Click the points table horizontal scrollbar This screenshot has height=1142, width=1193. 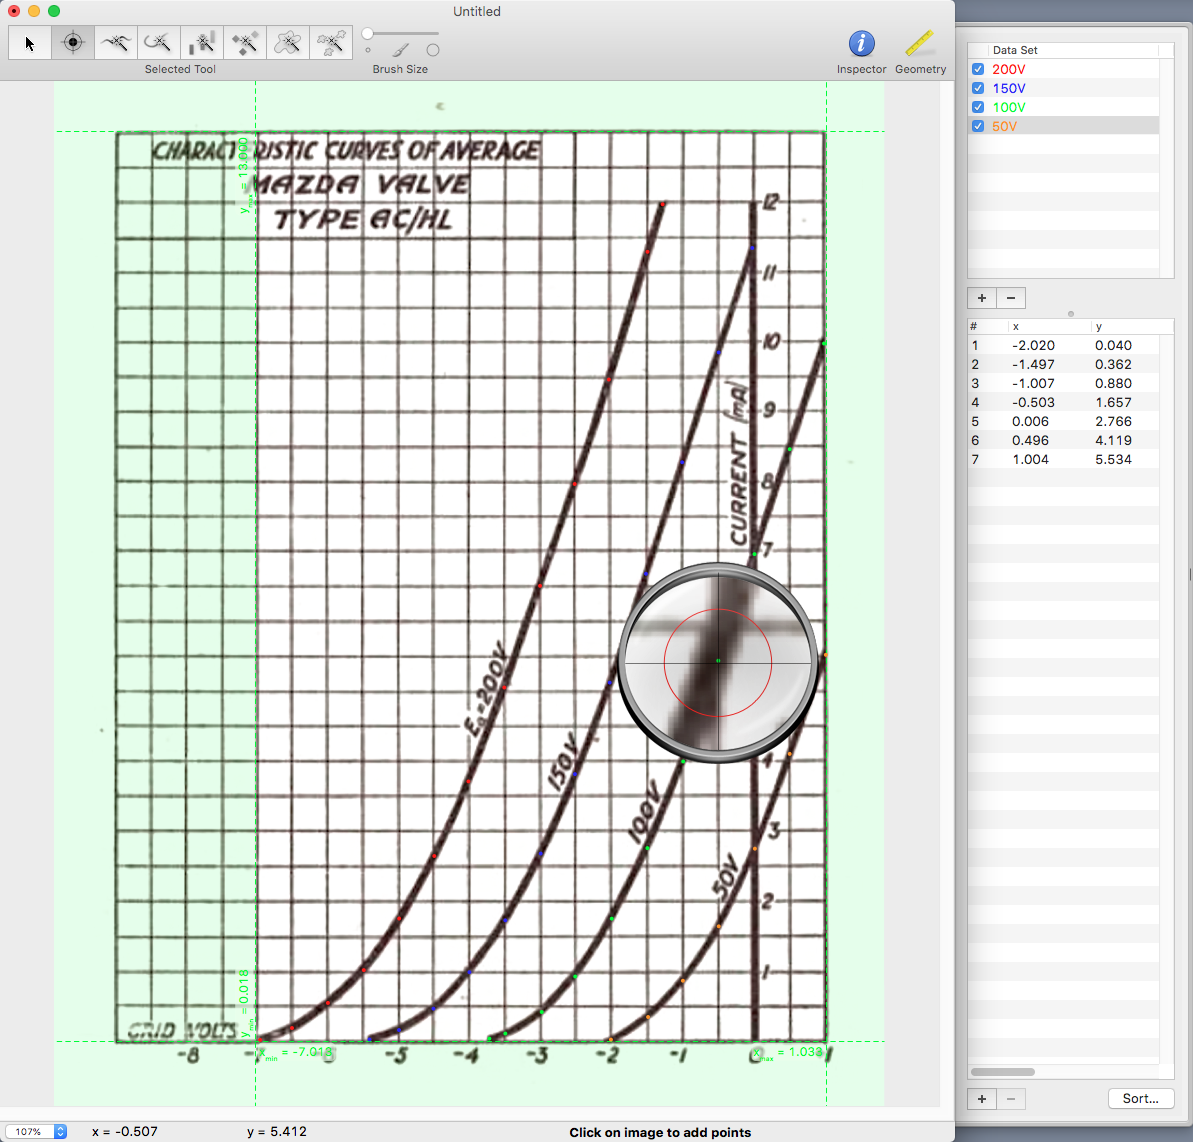coord(1003,1072)
